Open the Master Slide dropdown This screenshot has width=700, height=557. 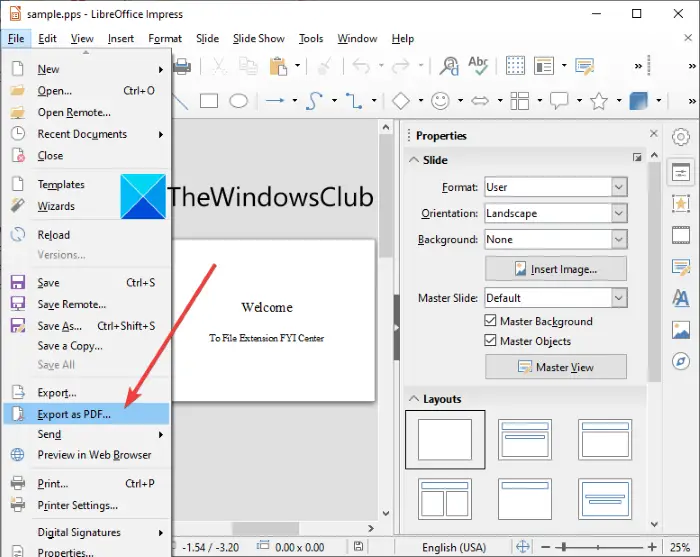[556, 298]
